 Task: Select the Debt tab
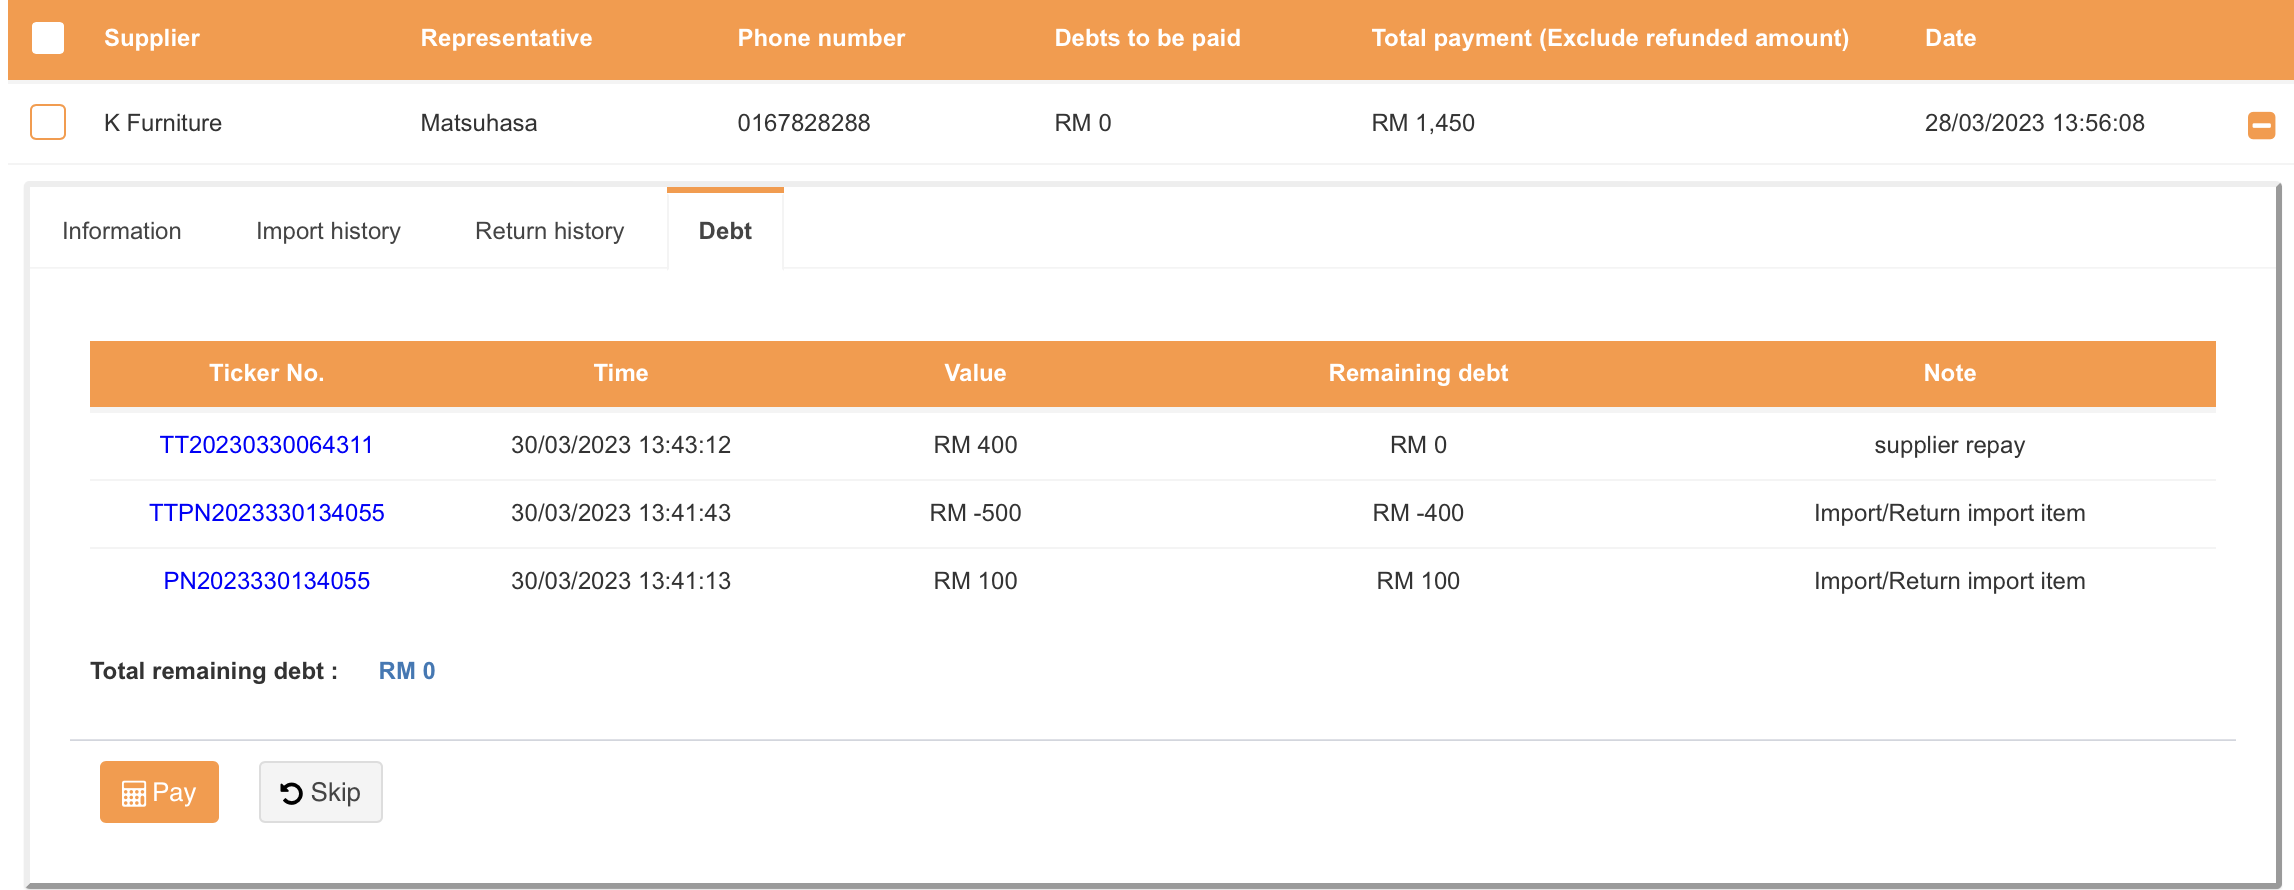(x=725, y=231)
